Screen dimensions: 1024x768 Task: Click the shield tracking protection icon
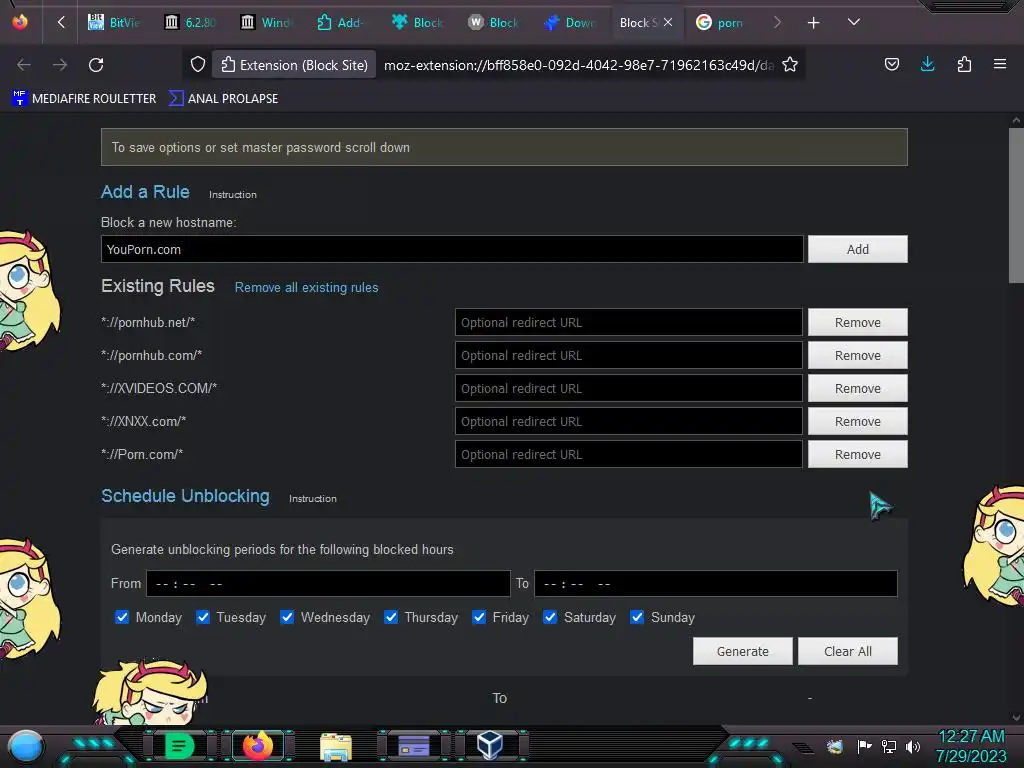coord(198,65)
